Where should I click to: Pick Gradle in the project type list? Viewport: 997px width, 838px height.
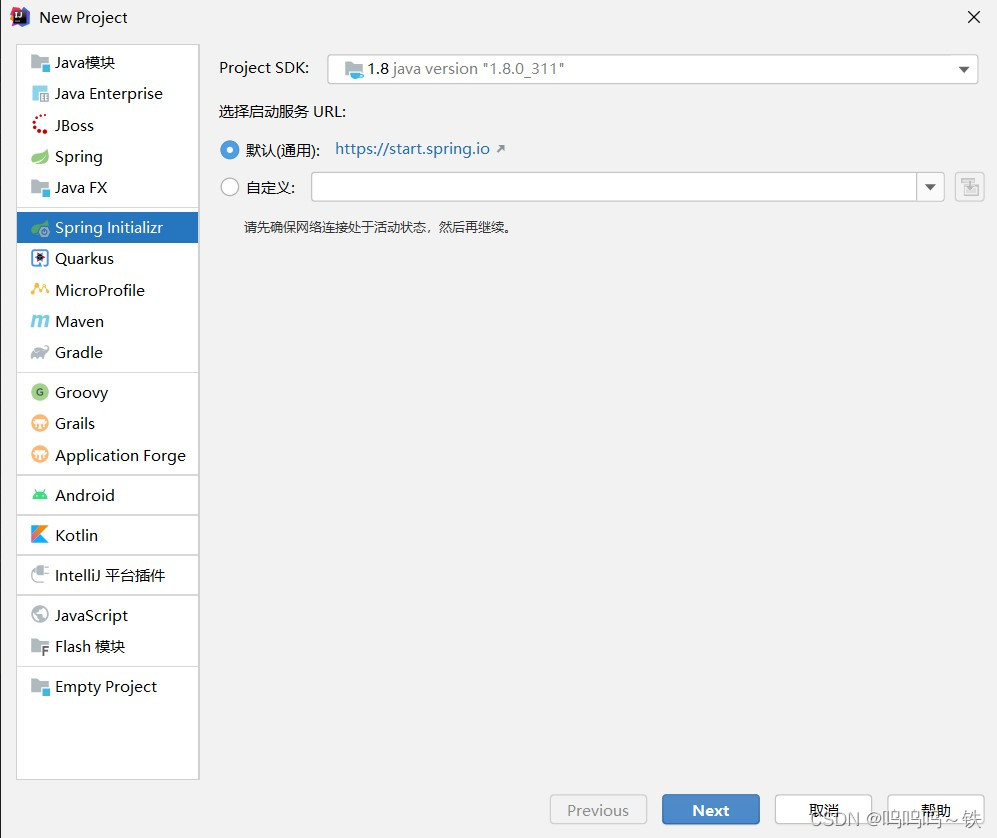107,352
